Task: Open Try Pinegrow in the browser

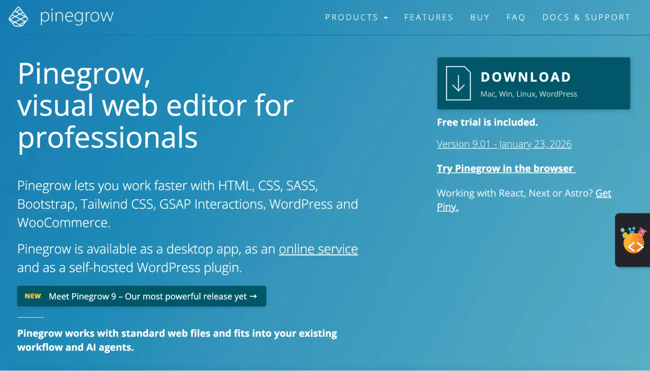Action: [x=506, y=169]
